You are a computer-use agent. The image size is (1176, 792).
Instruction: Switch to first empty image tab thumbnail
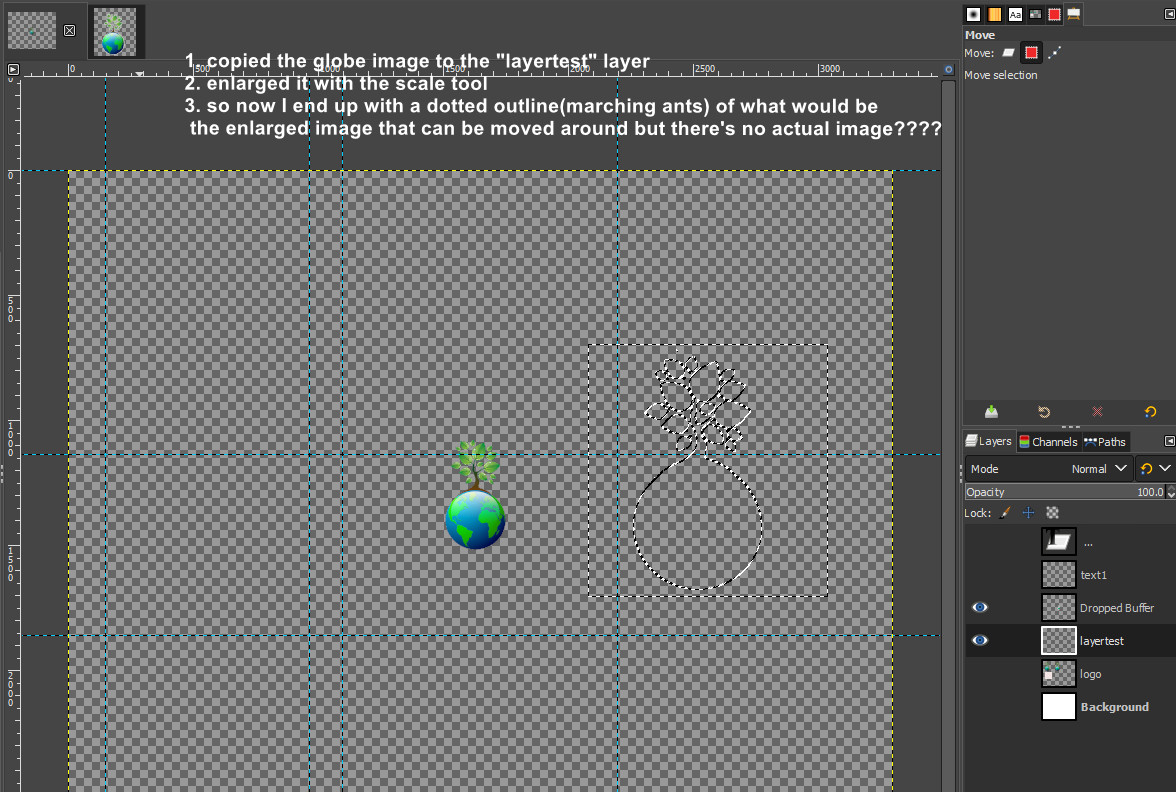pos(32,31)
